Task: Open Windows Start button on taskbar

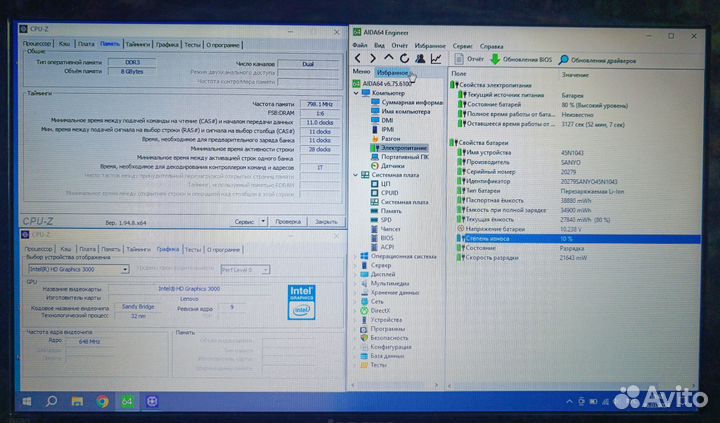Action: click(27, 401)
